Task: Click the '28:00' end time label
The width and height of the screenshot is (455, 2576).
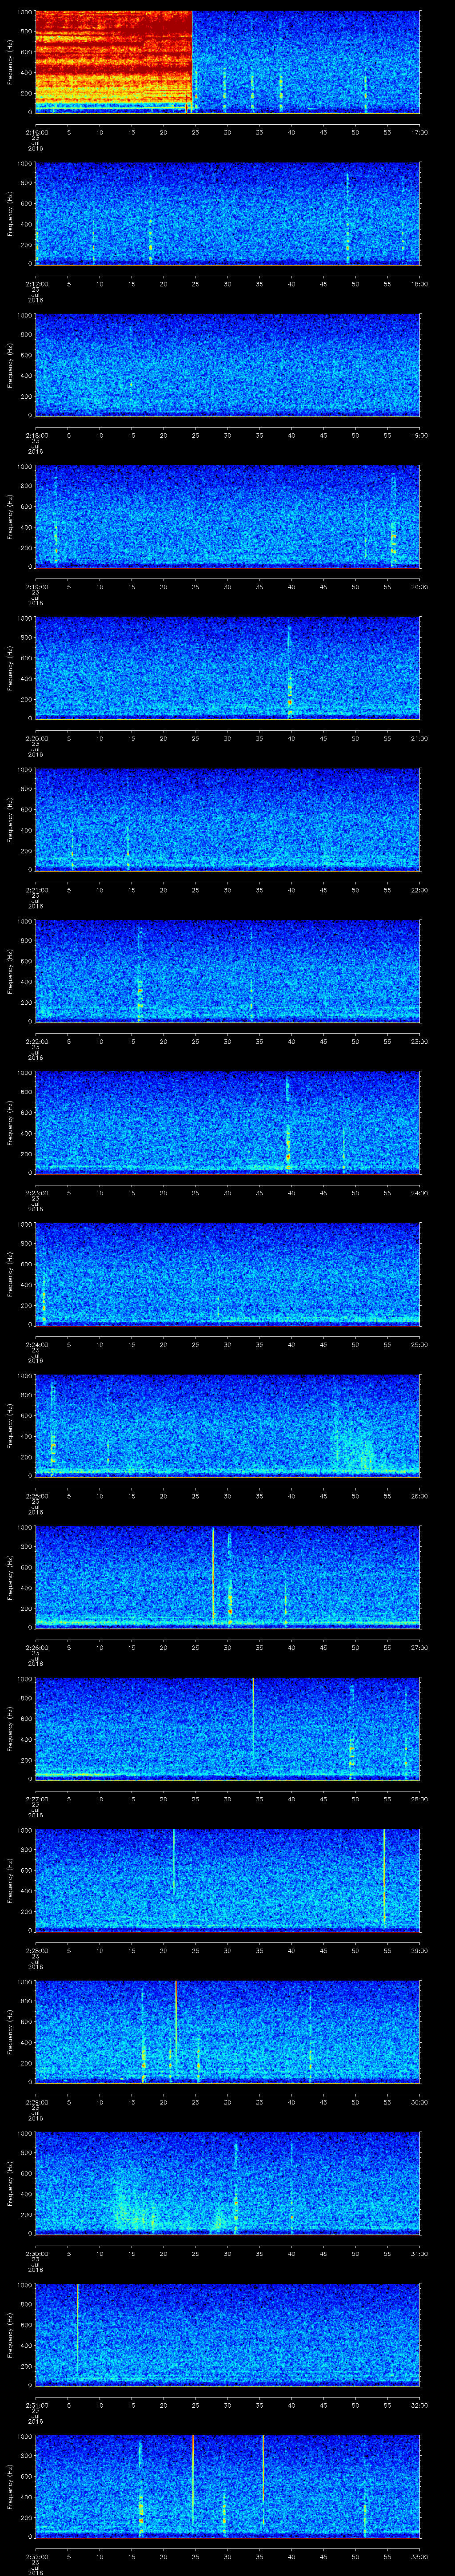Action: click(x=419, y=1799)
